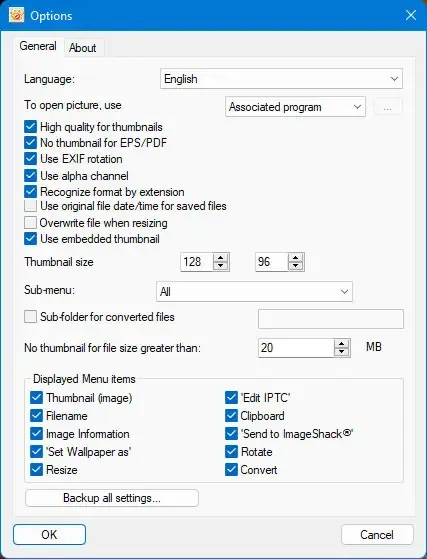Screen dimensions: 427x559
Task: Expand the Sub-menu dropdown set to All
Action: (254, 291)
